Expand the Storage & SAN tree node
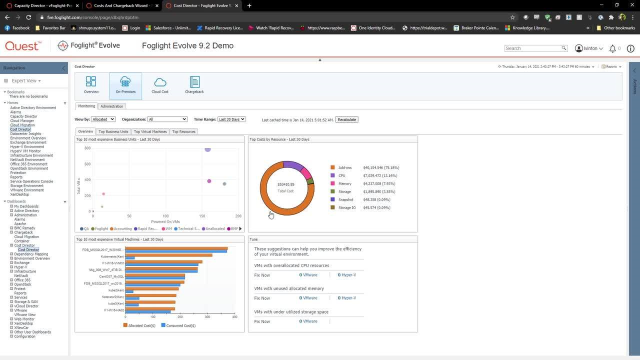The width and height of the screenshot is (640, 360). pyautogui.click(x=11, y=302)
